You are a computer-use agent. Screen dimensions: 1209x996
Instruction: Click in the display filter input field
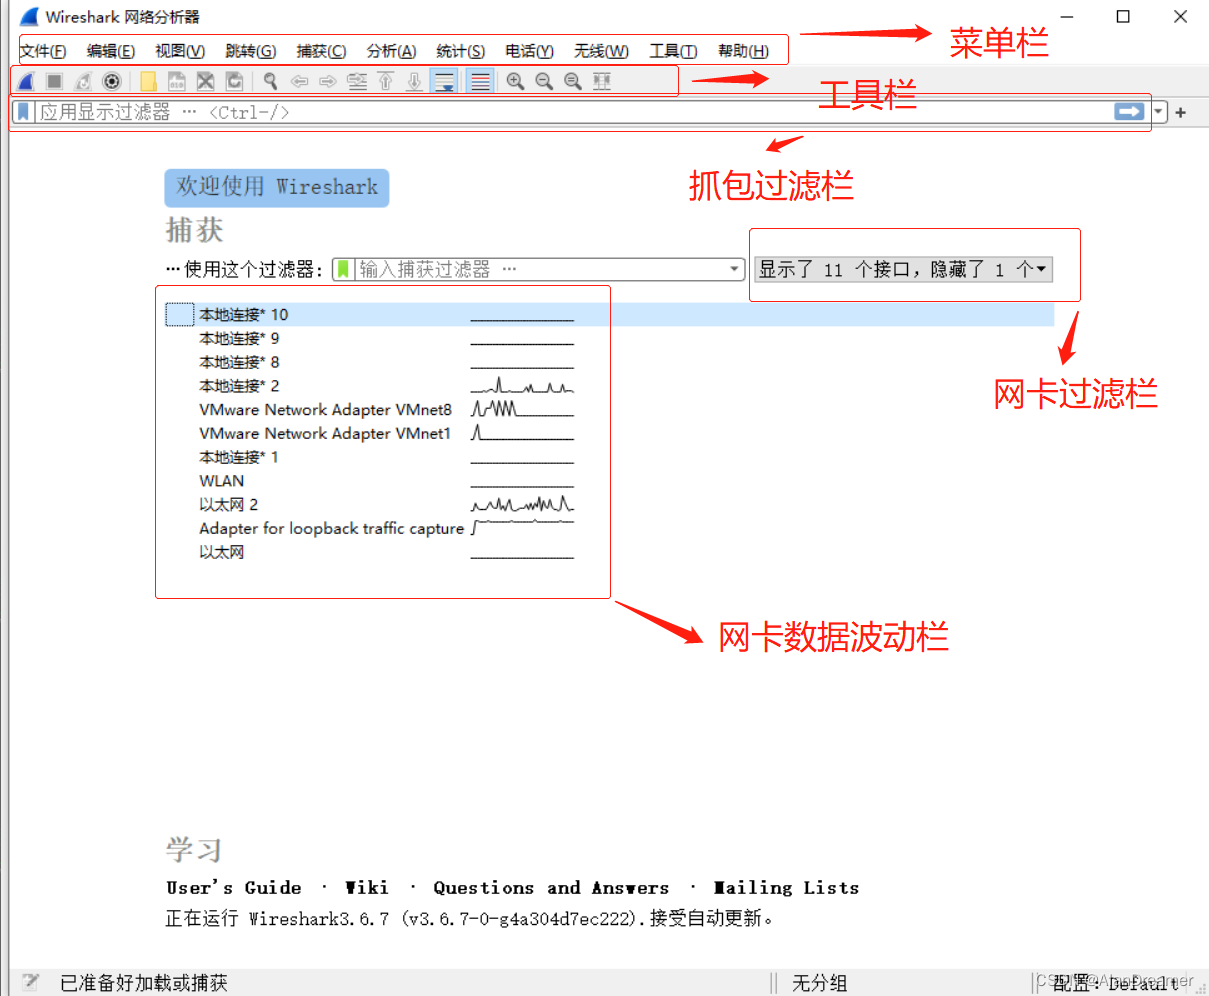point(572,112)
